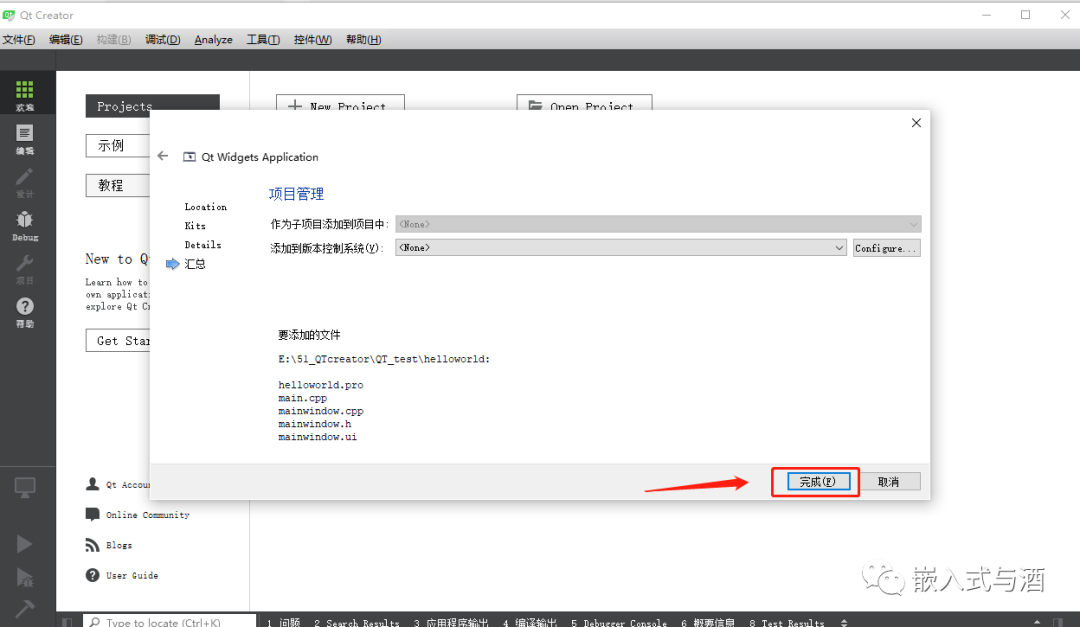Viewport: 1080px width, 627px height.
Task: Start debugging with the Run-debug icon
Action: pos(25,577)
